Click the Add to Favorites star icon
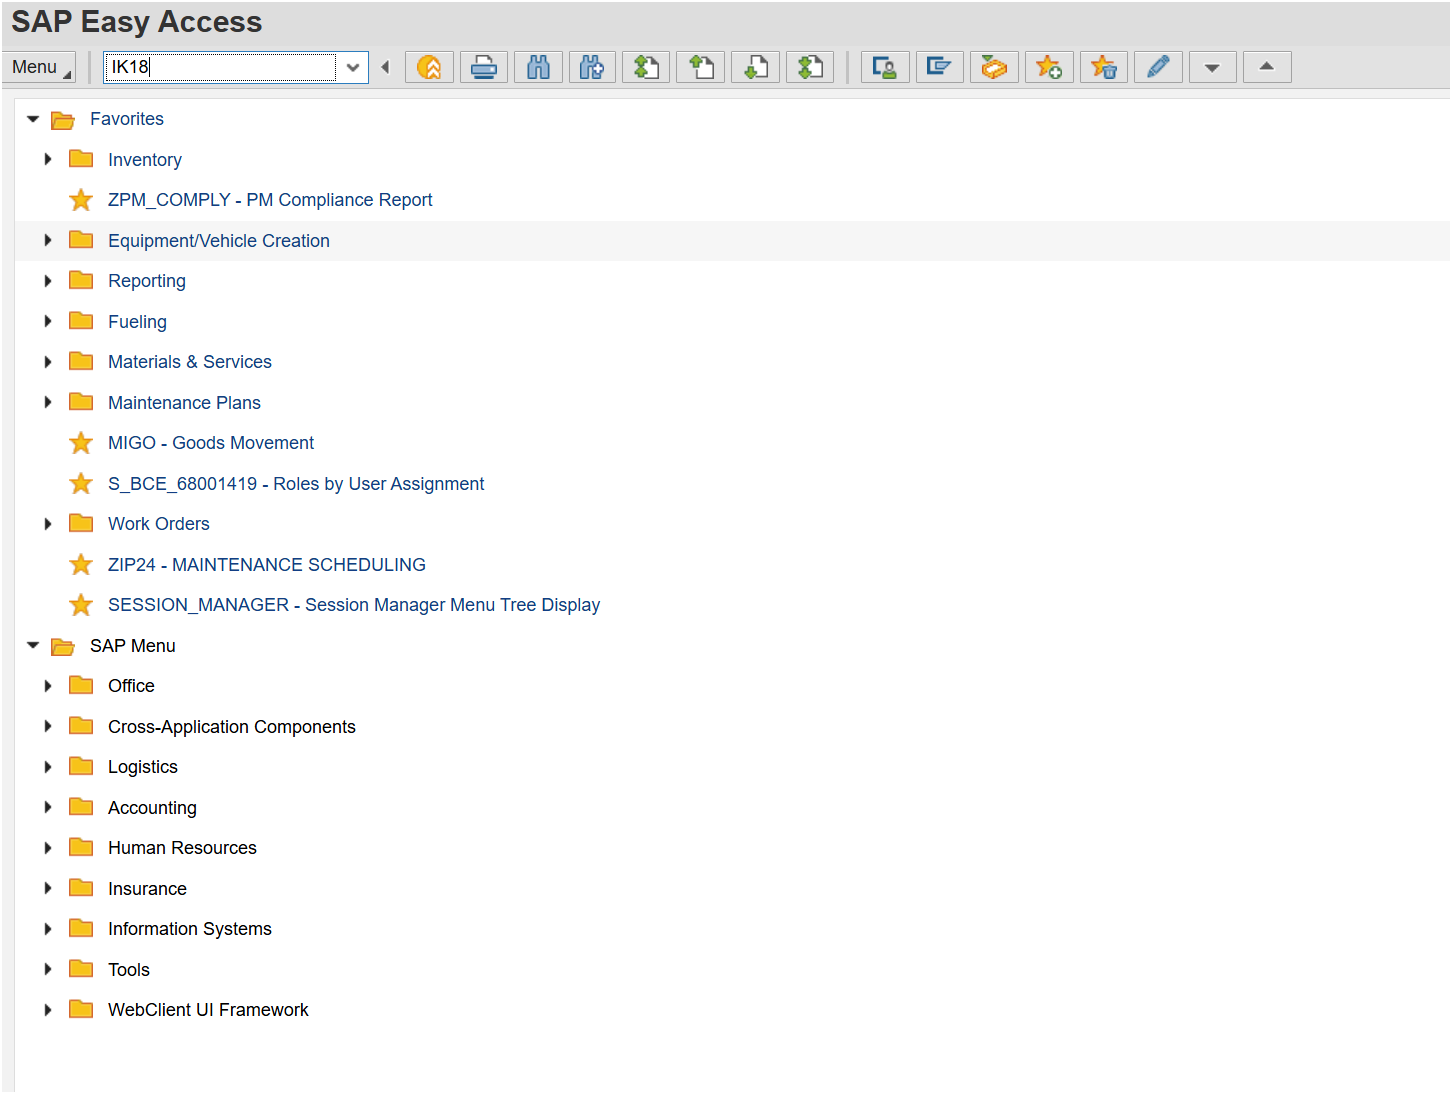The image size is (1452, 1094). (x=1049, y=67)
